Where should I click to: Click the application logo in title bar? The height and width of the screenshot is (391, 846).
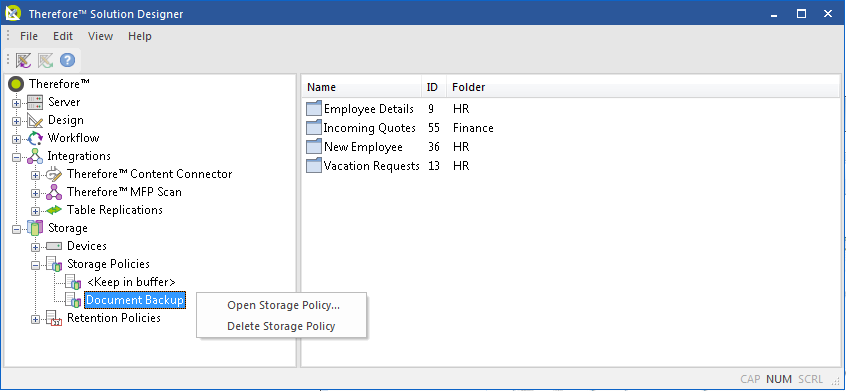point(13,13)
